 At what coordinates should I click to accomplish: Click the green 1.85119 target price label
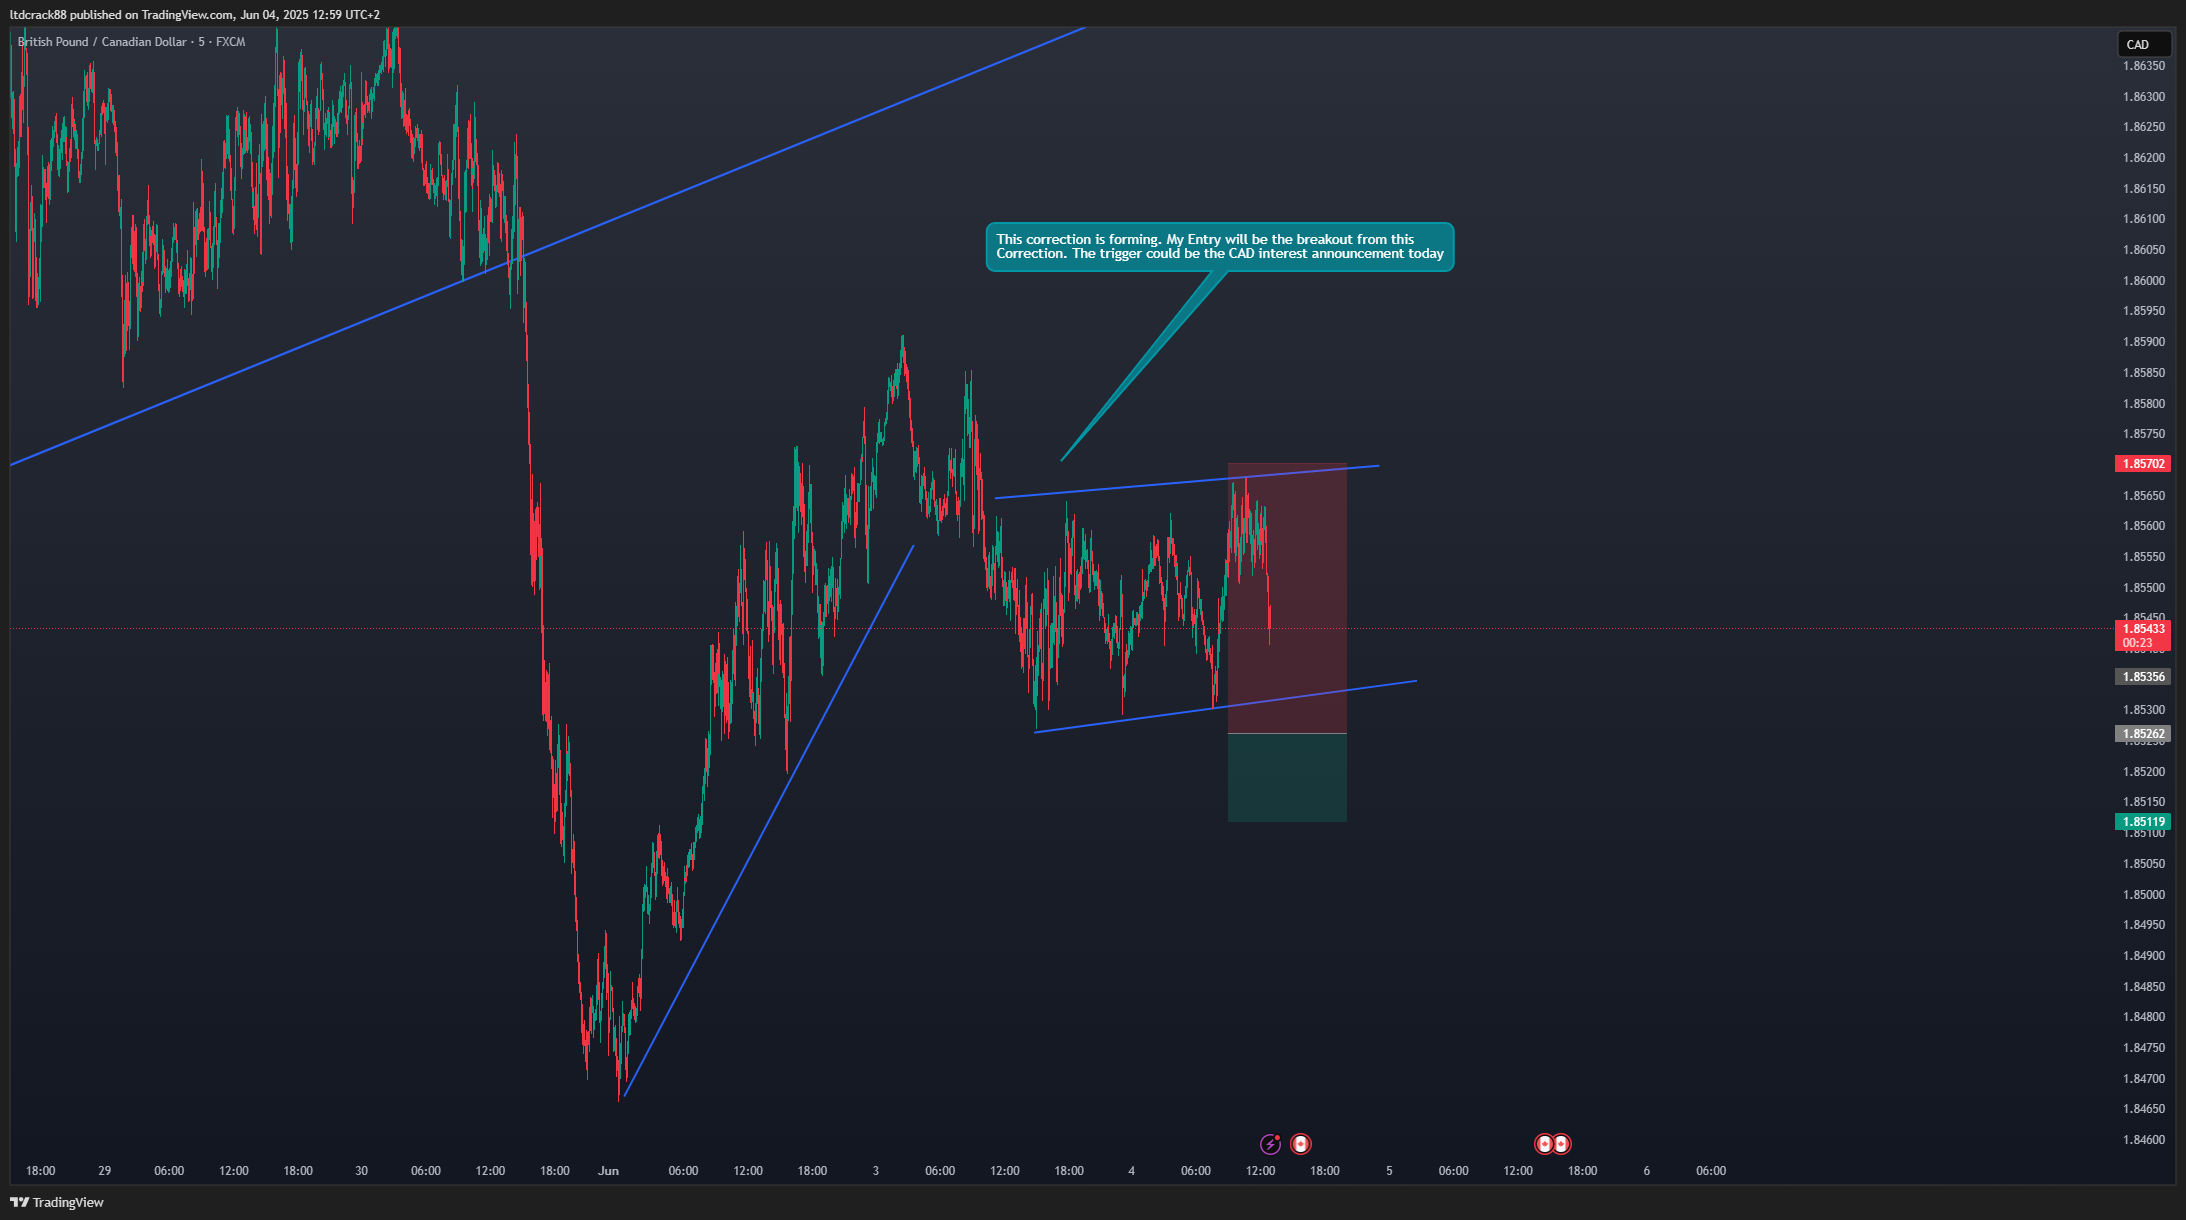tap(2143, 822)
